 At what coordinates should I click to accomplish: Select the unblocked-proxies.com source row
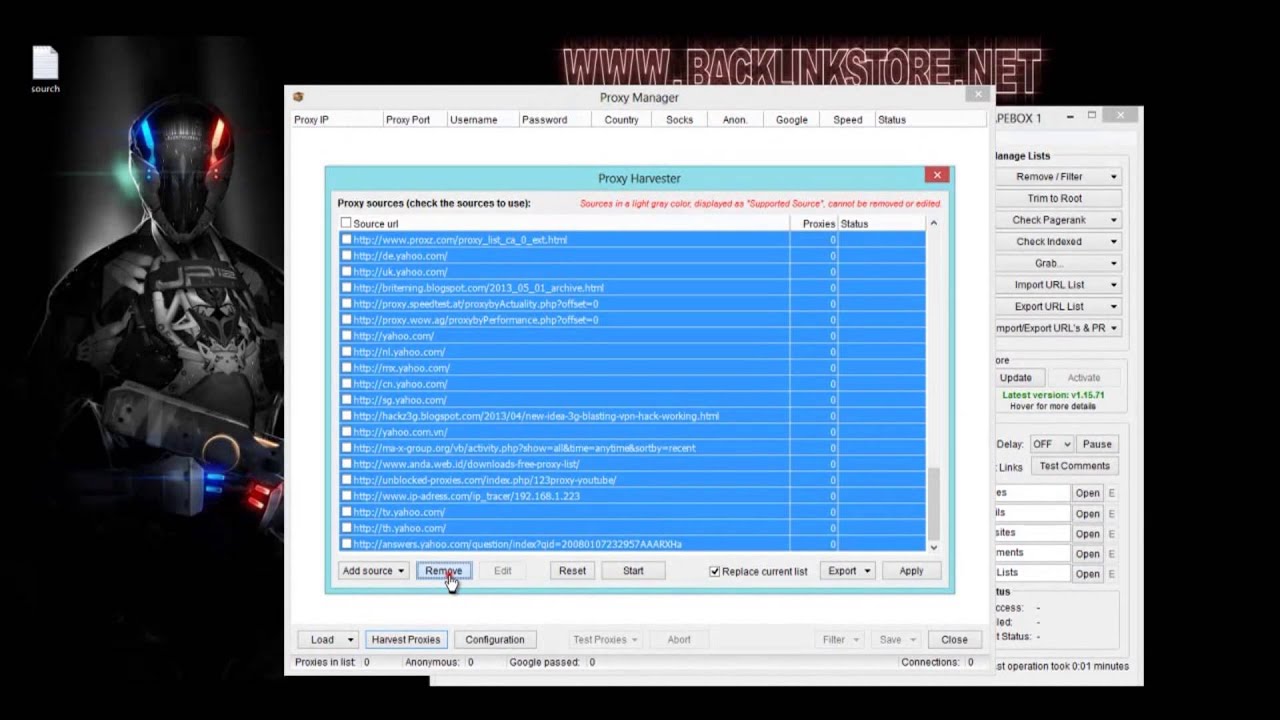click(632, 480)
